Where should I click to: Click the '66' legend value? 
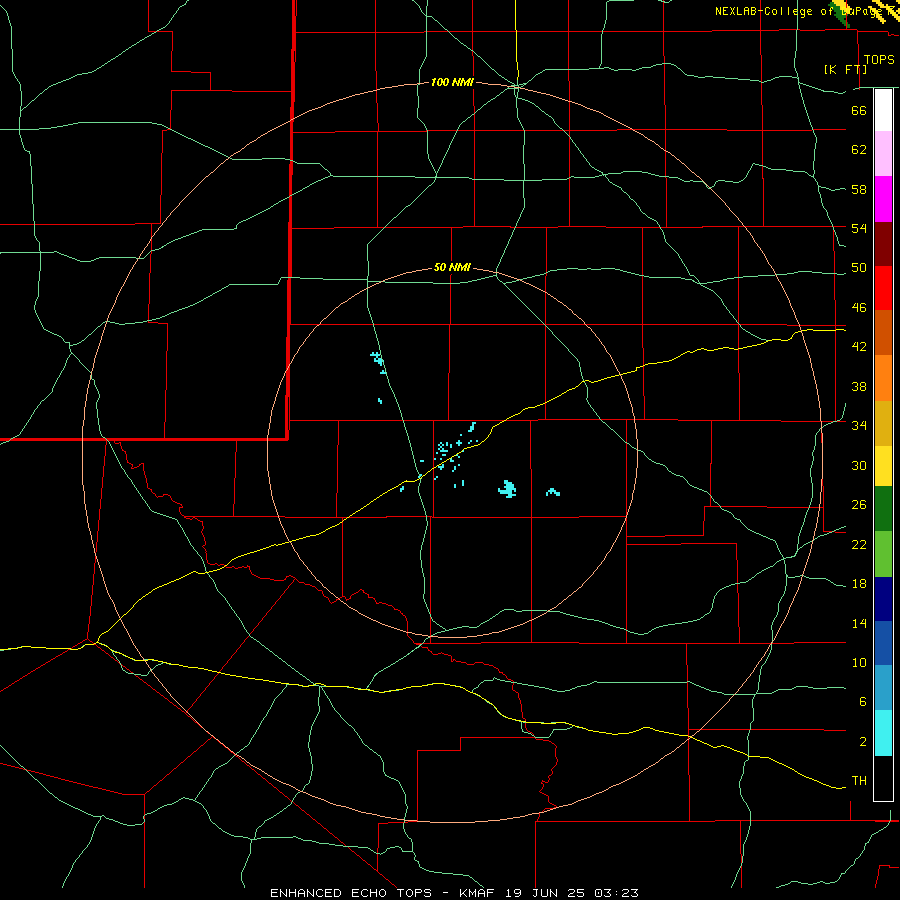(x=859, y=110)
